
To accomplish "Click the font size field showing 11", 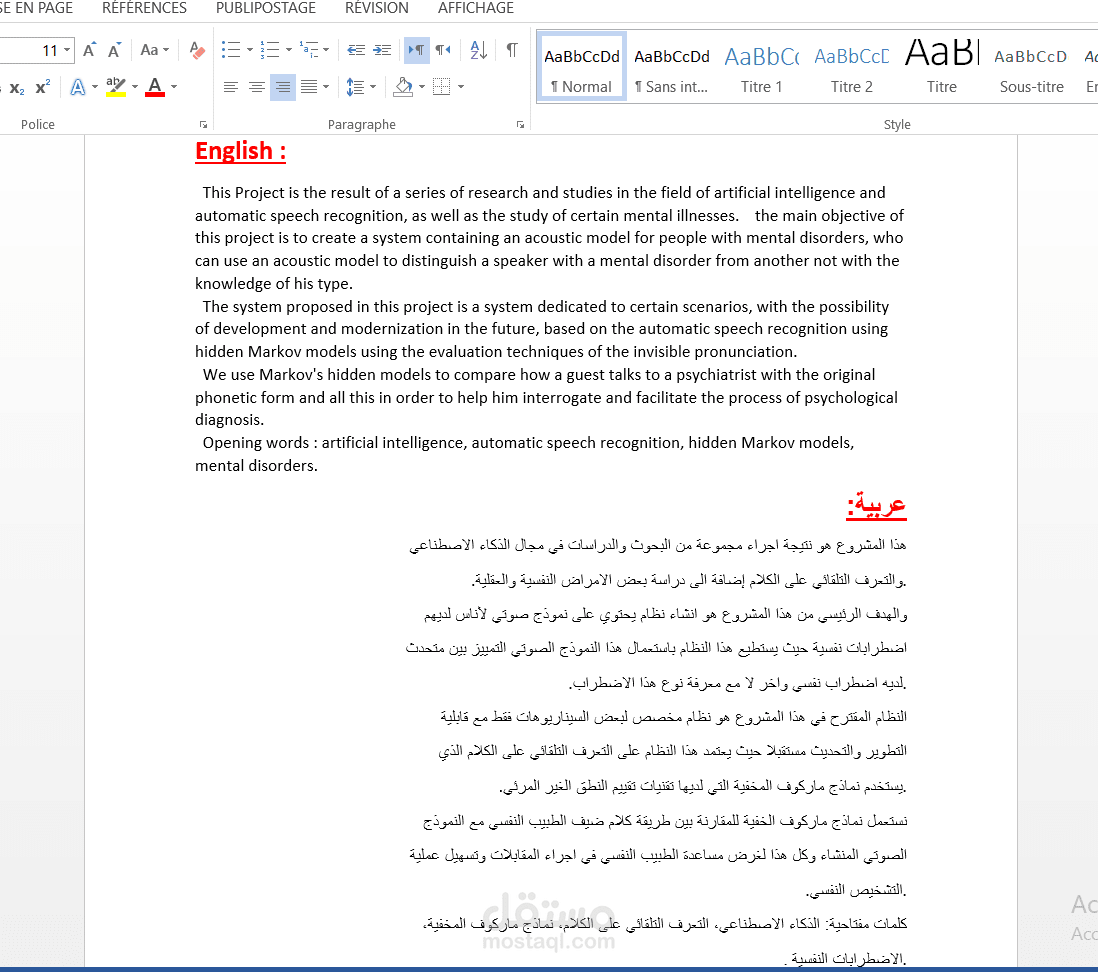I will pyautogui.click(x=32, y=50).
